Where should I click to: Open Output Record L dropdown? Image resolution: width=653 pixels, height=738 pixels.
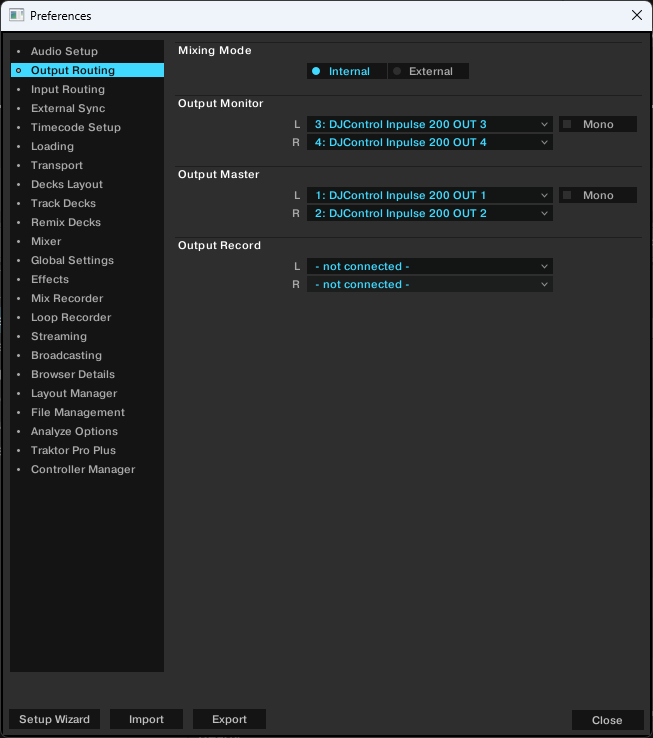click(429, 266)
